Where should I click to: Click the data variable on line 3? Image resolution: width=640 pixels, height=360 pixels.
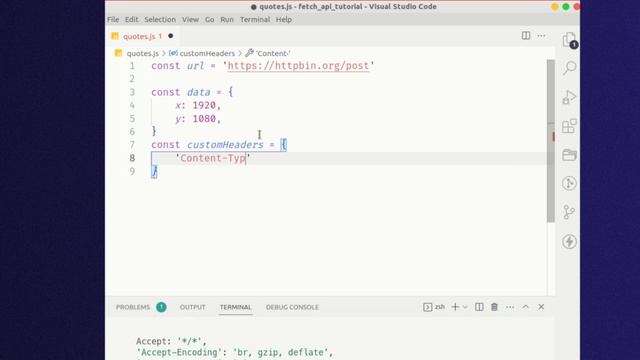pyautogui.click(x=198, y=92)
